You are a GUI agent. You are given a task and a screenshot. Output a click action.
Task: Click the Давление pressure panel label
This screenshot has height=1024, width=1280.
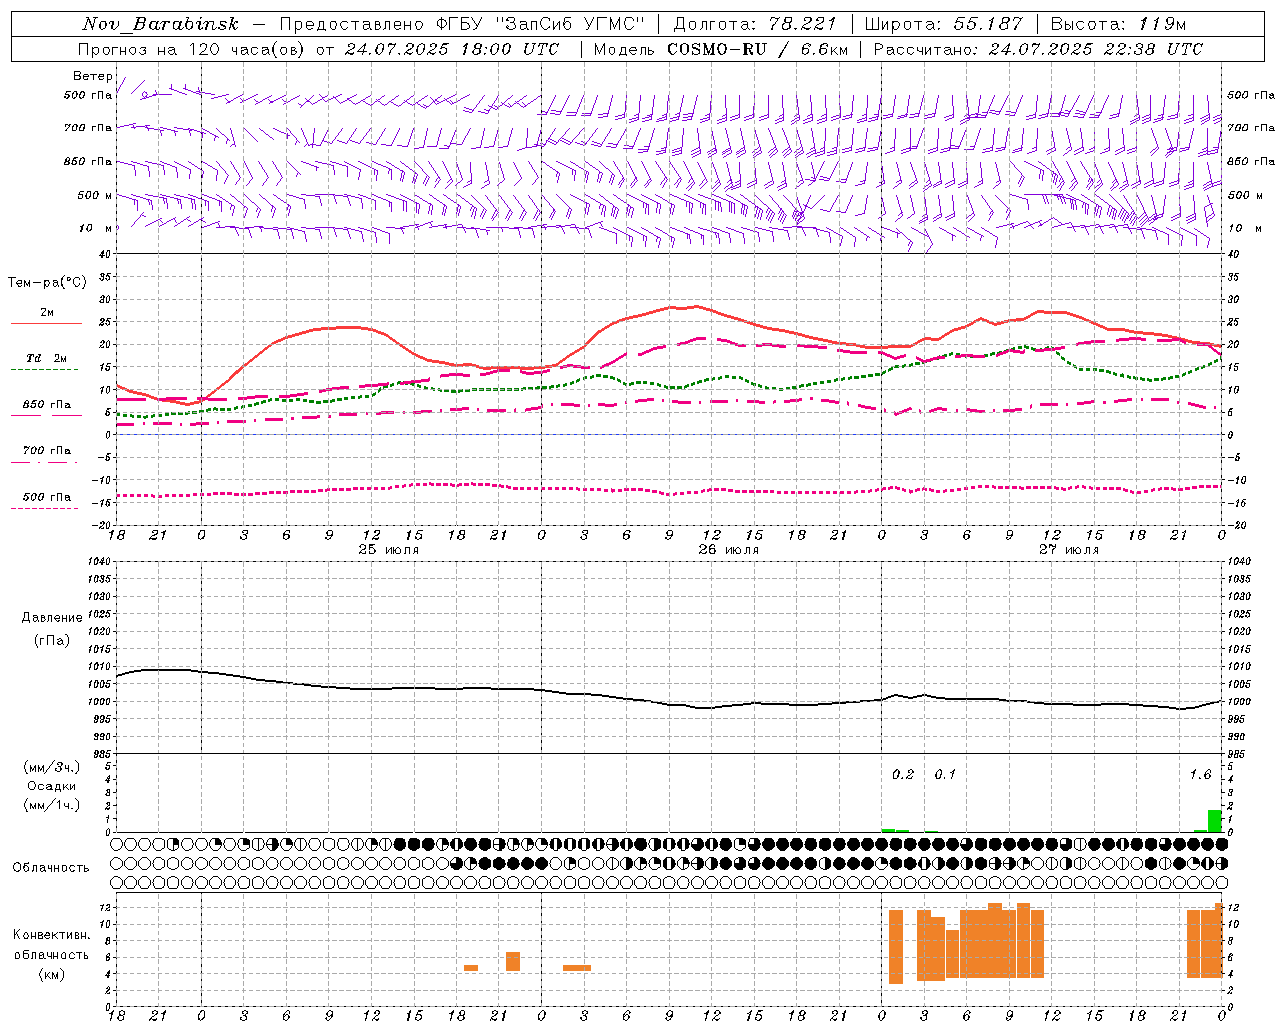point(52,618)
